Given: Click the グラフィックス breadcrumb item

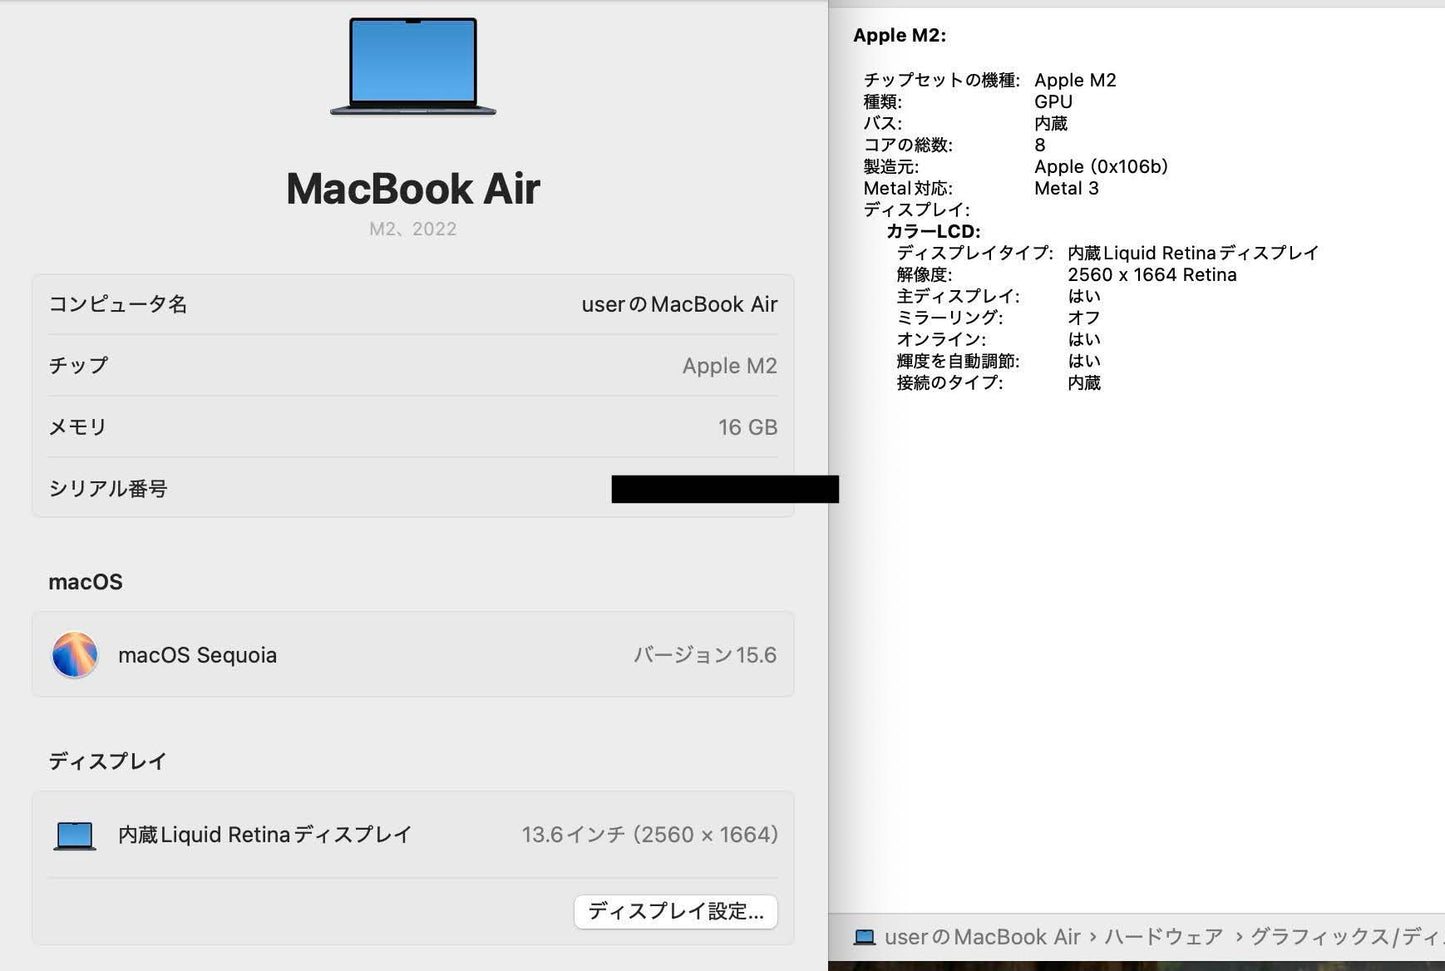Looking at the screenshot, I should [1330, 936].
